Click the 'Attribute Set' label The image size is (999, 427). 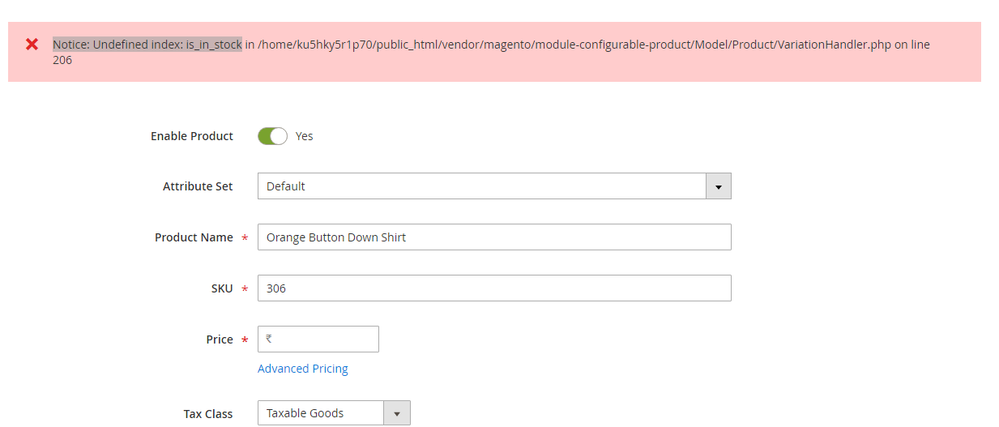[x=198, y=186]
